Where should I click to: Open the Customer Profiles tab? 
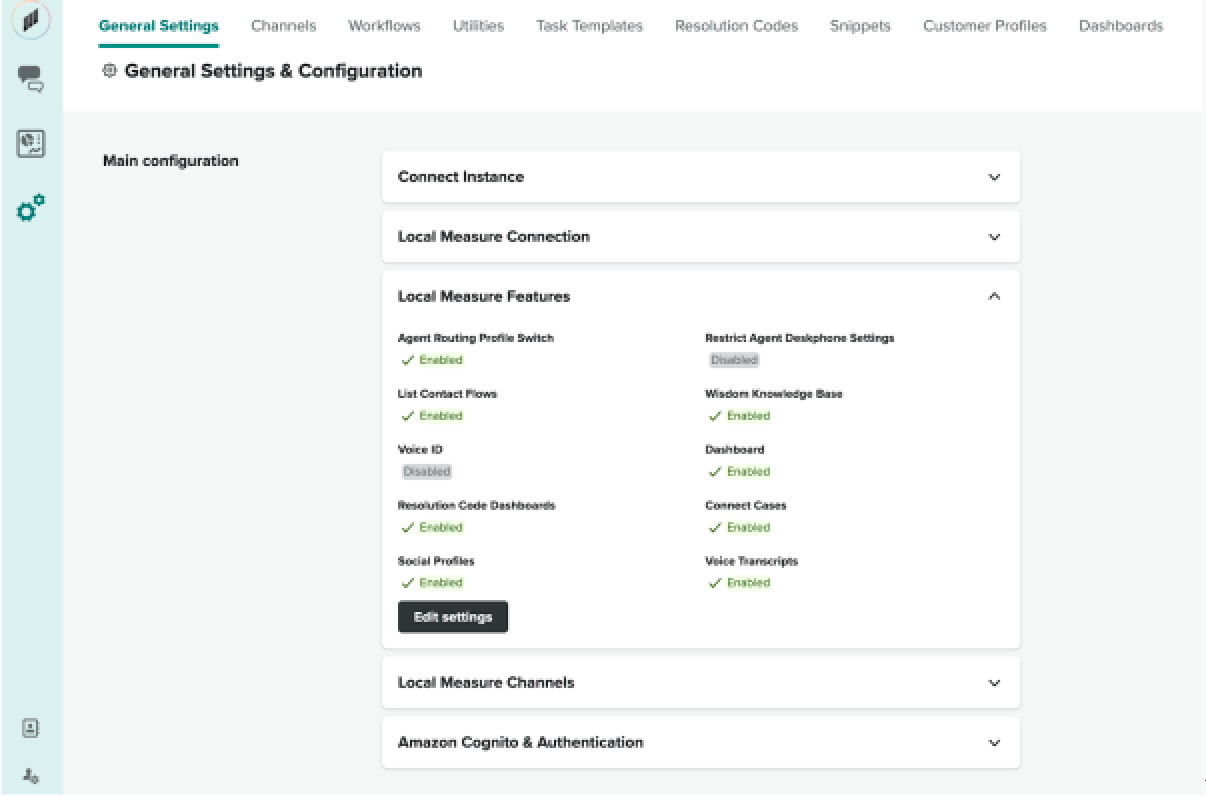(x=984, y=26)
